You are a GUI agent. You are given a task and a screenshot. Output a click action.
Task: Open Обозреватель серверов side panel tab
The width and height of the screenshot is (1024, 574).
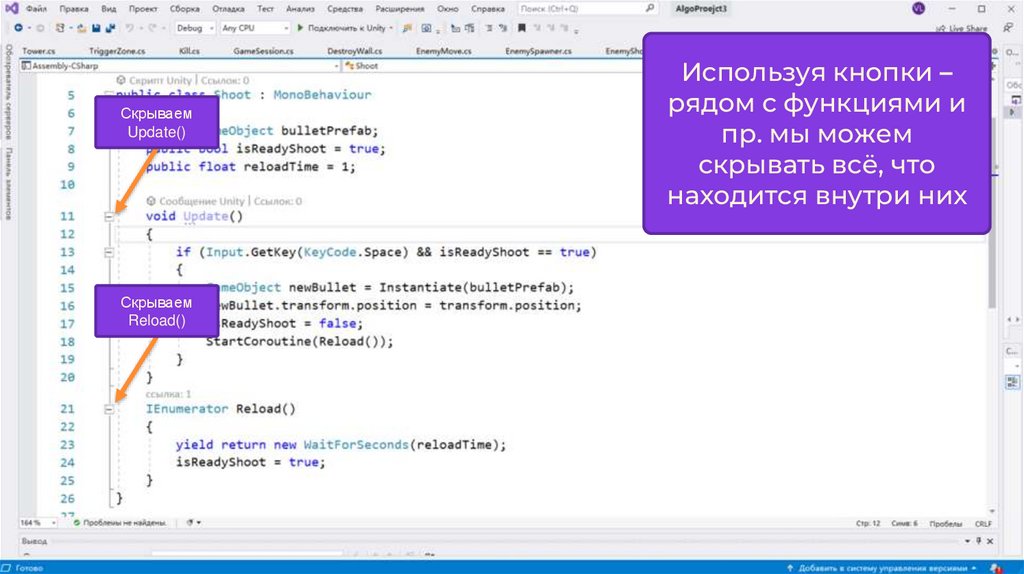tap(8, 92)
